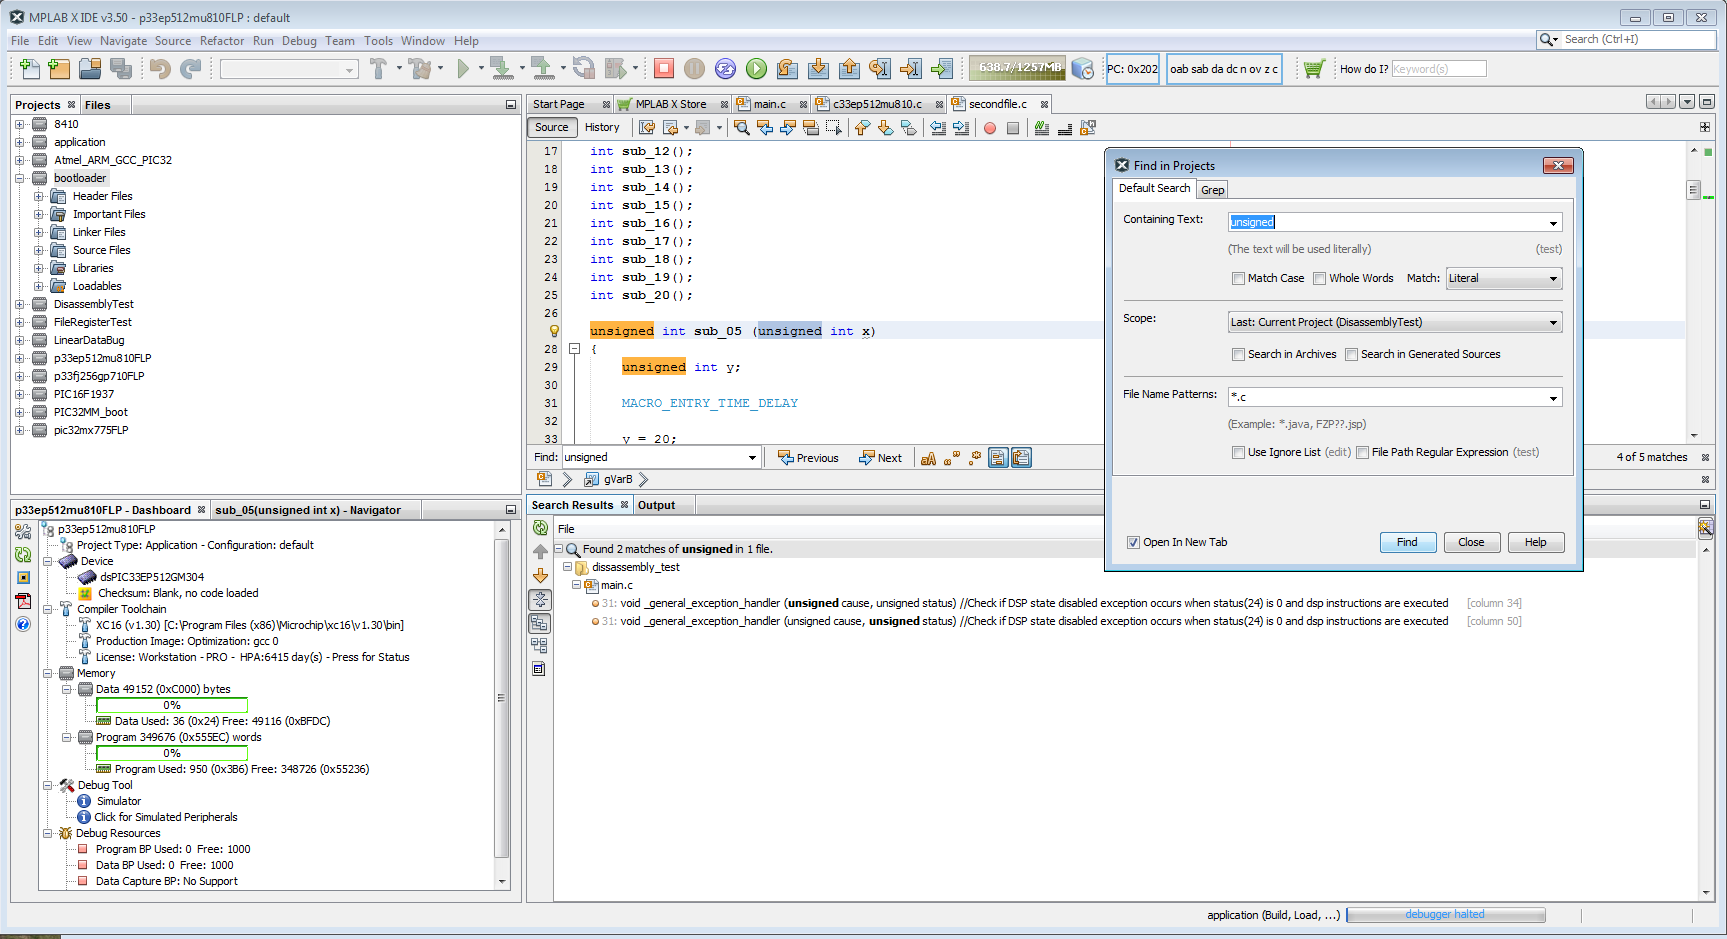Image resolution: width=1727 pixels, height=939 pixels.
Task: Select the Clean and Build Project icon
Action: (x=418, y=68)
